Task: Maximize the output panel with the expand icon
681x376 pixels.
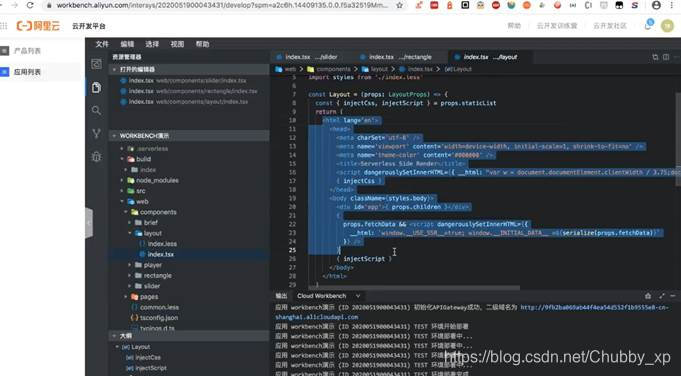Action: [x=662, y=296]
